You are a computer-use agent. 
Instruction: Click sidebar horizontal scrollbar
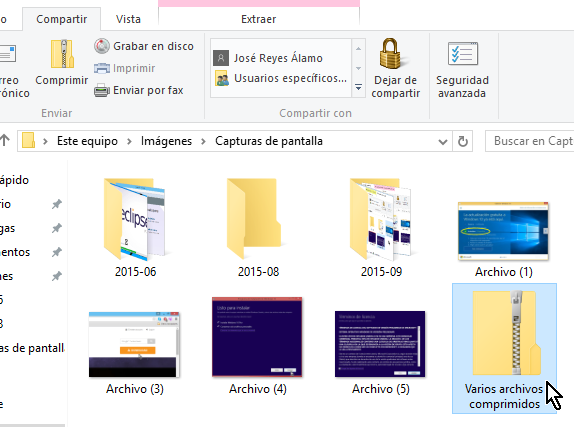coord(32,426)
